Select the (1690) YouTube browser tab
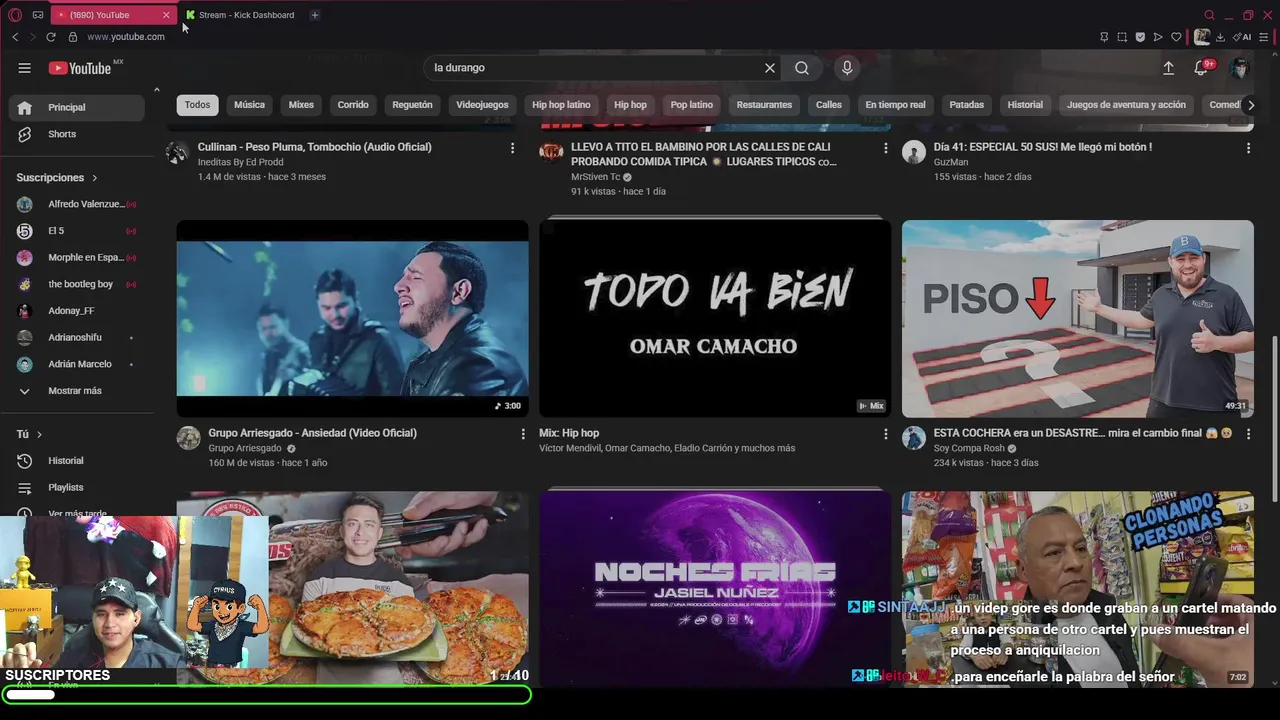 click(x=114, y=15)
